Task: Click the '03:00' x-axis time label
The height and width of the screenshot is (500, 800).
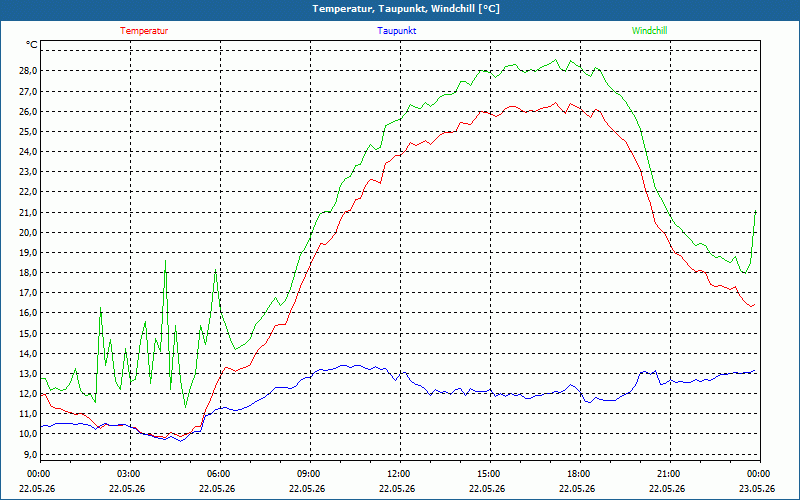Action: point(129,474)
